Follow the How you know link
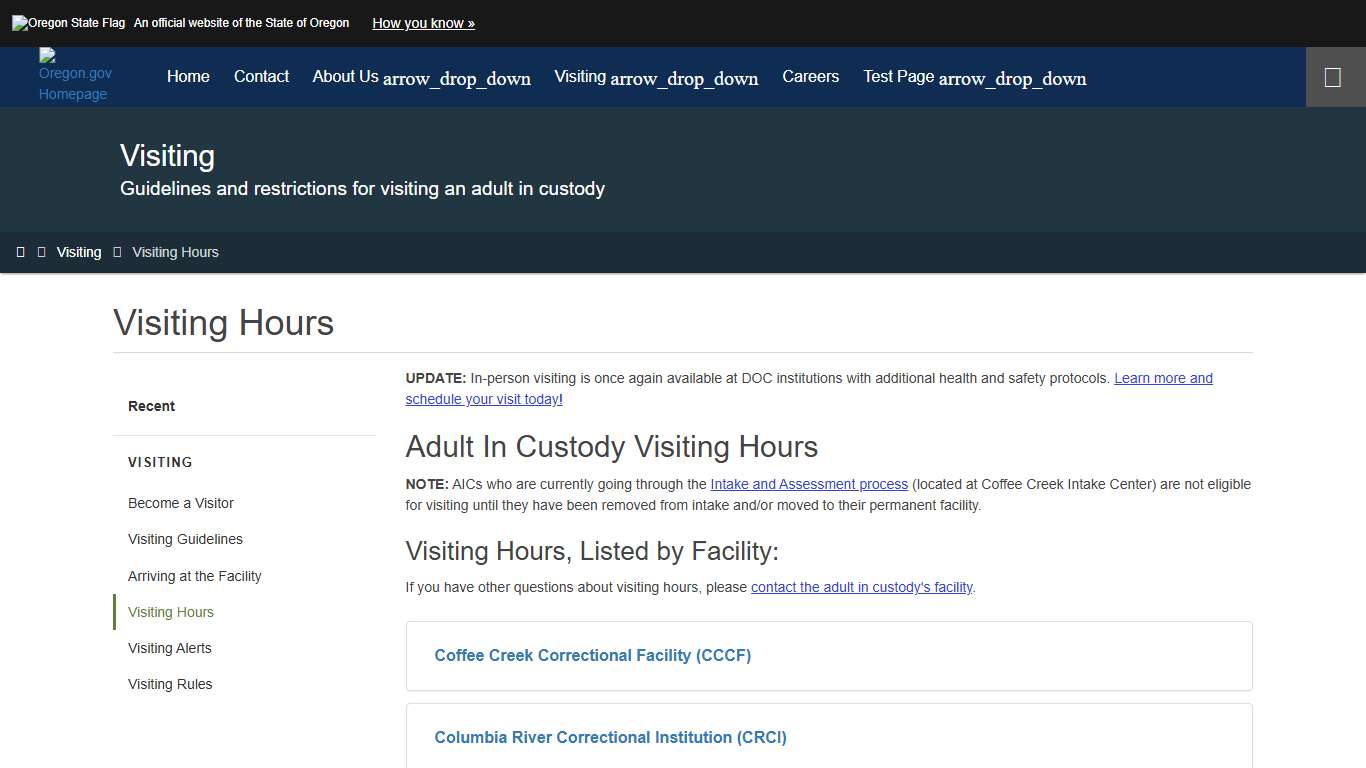The width and height of the screenshot is (1366, 768). (x=423, y=23)
